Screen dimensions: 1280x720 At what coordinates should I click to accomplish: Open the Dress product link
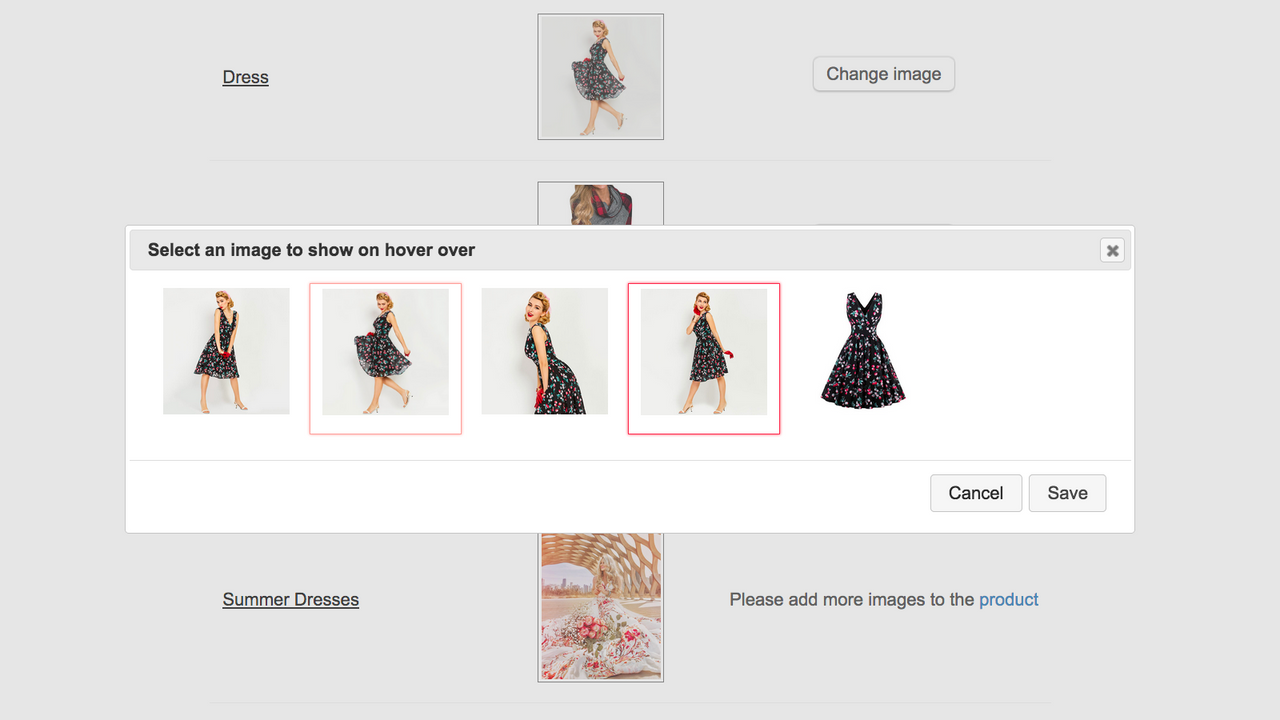point(245,77)
